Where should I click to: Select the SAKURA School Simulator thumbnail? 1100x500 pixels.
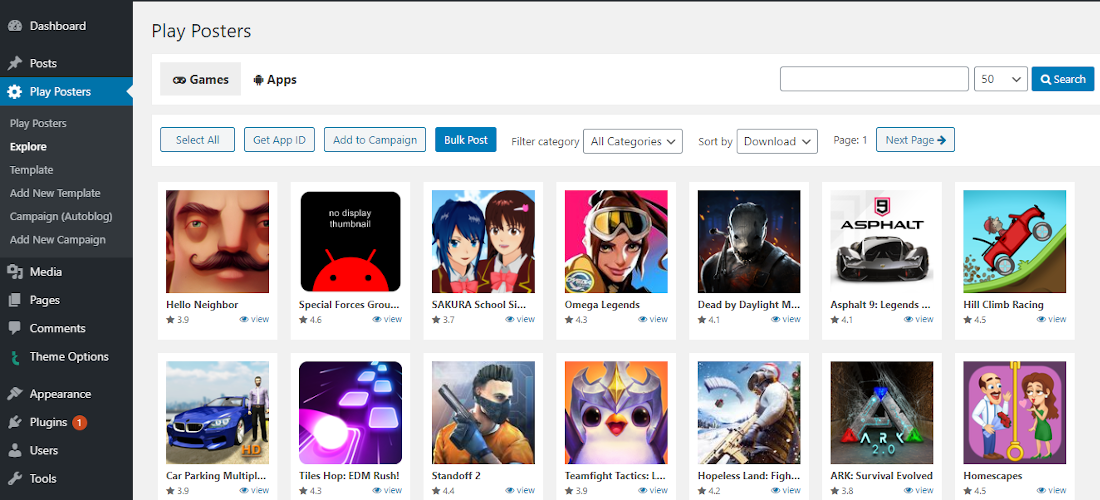[x=483, y=241]
